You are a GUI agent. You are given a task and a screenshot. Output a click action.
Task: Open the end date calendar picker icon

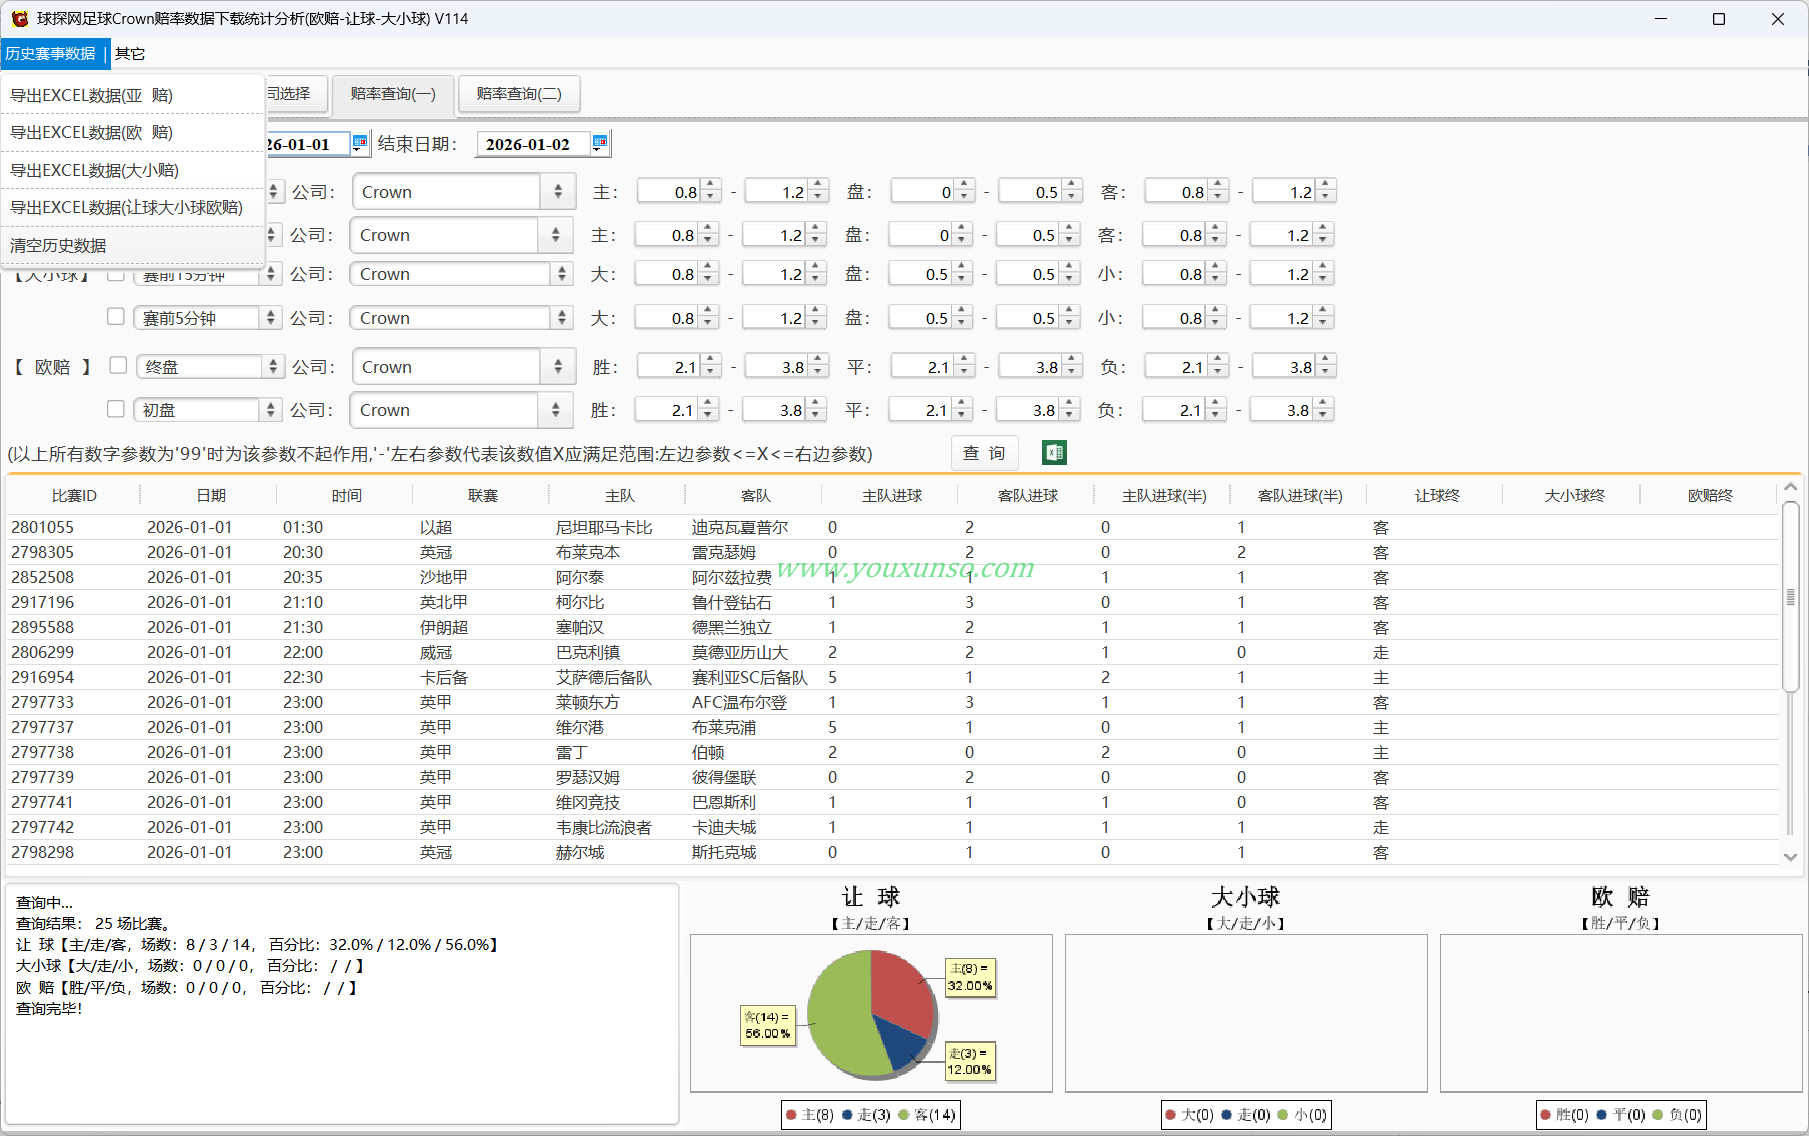tap(599, 143)
